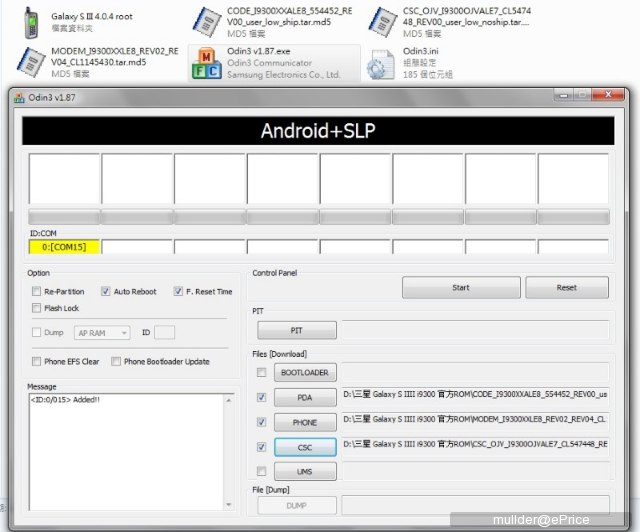This screenshot has height=532, width=640.
Task: Enable Phone Bootloader Update option
Action: 116,361
